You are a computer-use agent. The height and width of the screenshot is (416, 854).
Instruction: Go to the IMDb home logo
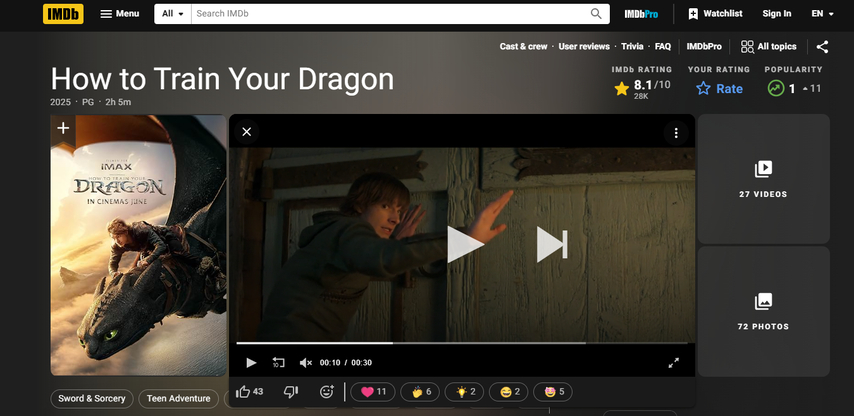(x=63, y=14)
